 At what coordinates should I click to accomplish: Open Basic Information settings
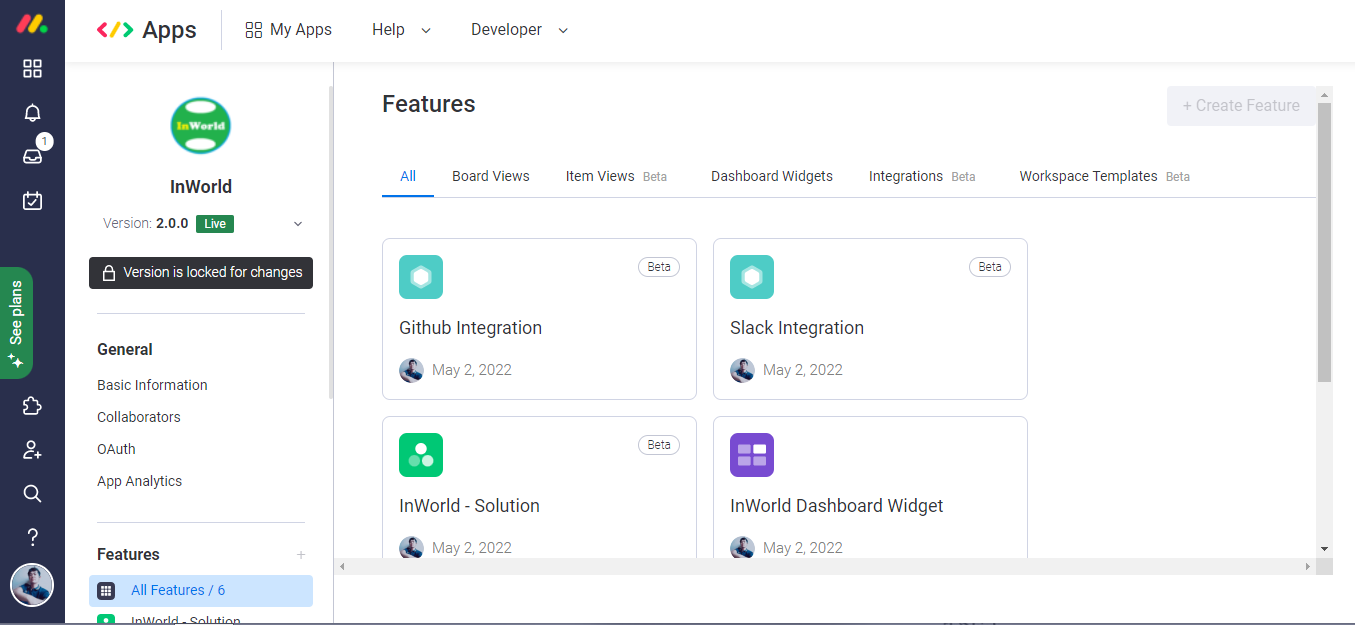click(152, 385)
